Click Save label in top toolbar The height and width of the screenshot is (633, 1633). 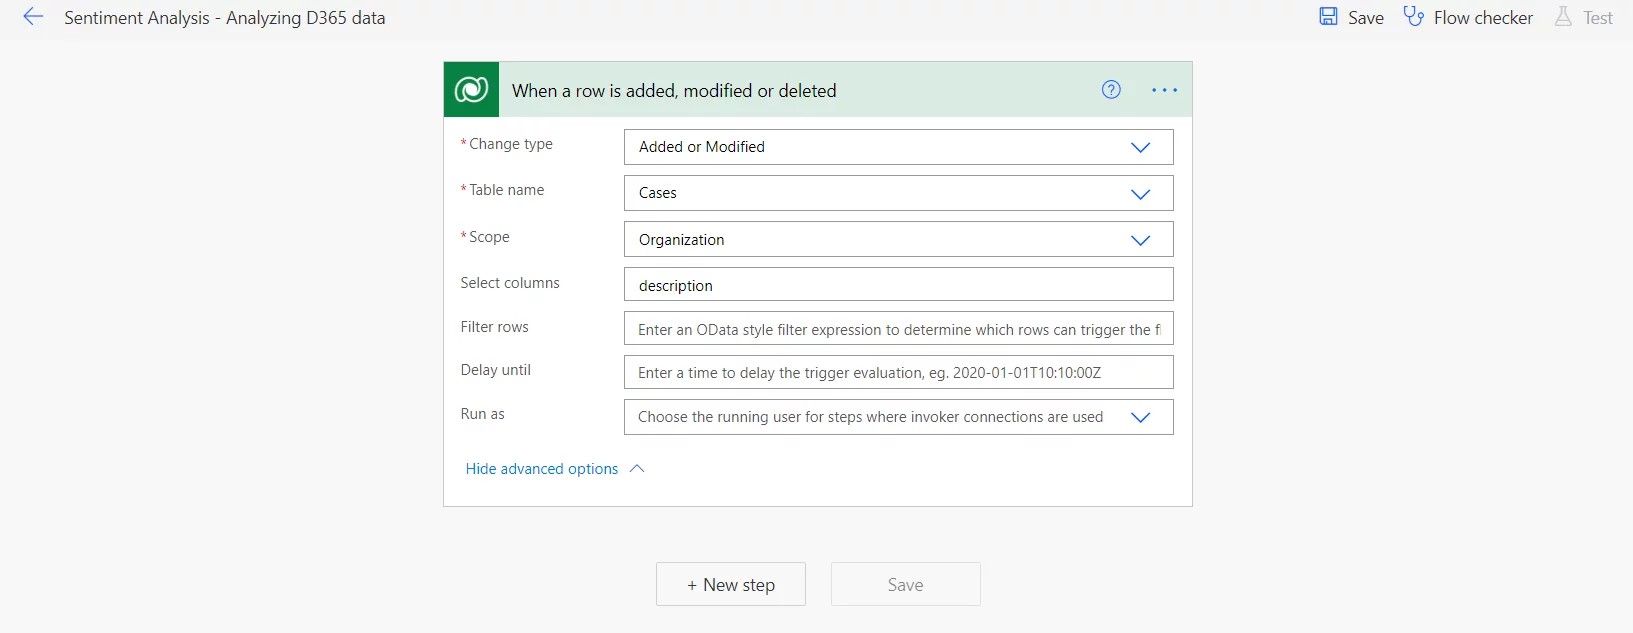tap(1366, 18)
